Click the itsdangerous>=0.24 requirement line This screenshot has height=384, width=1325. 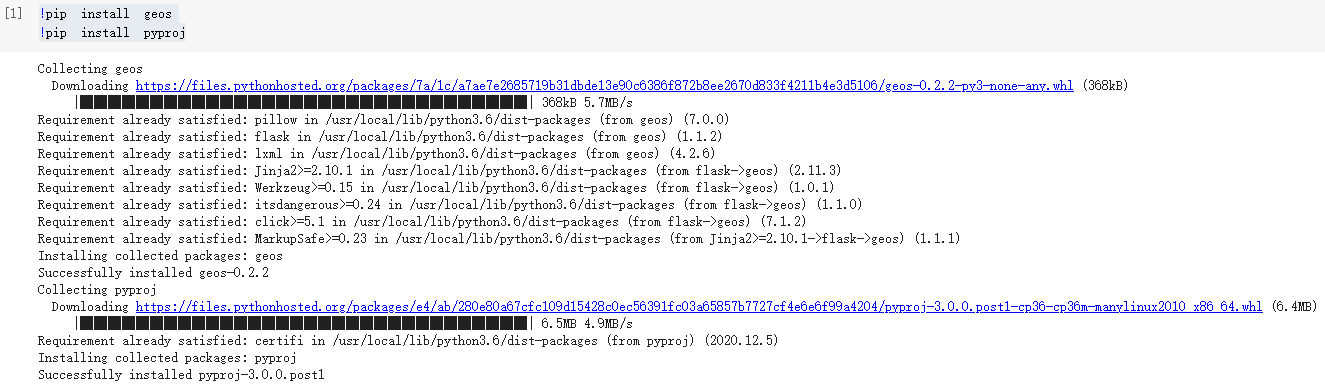[x=450, y=205]
